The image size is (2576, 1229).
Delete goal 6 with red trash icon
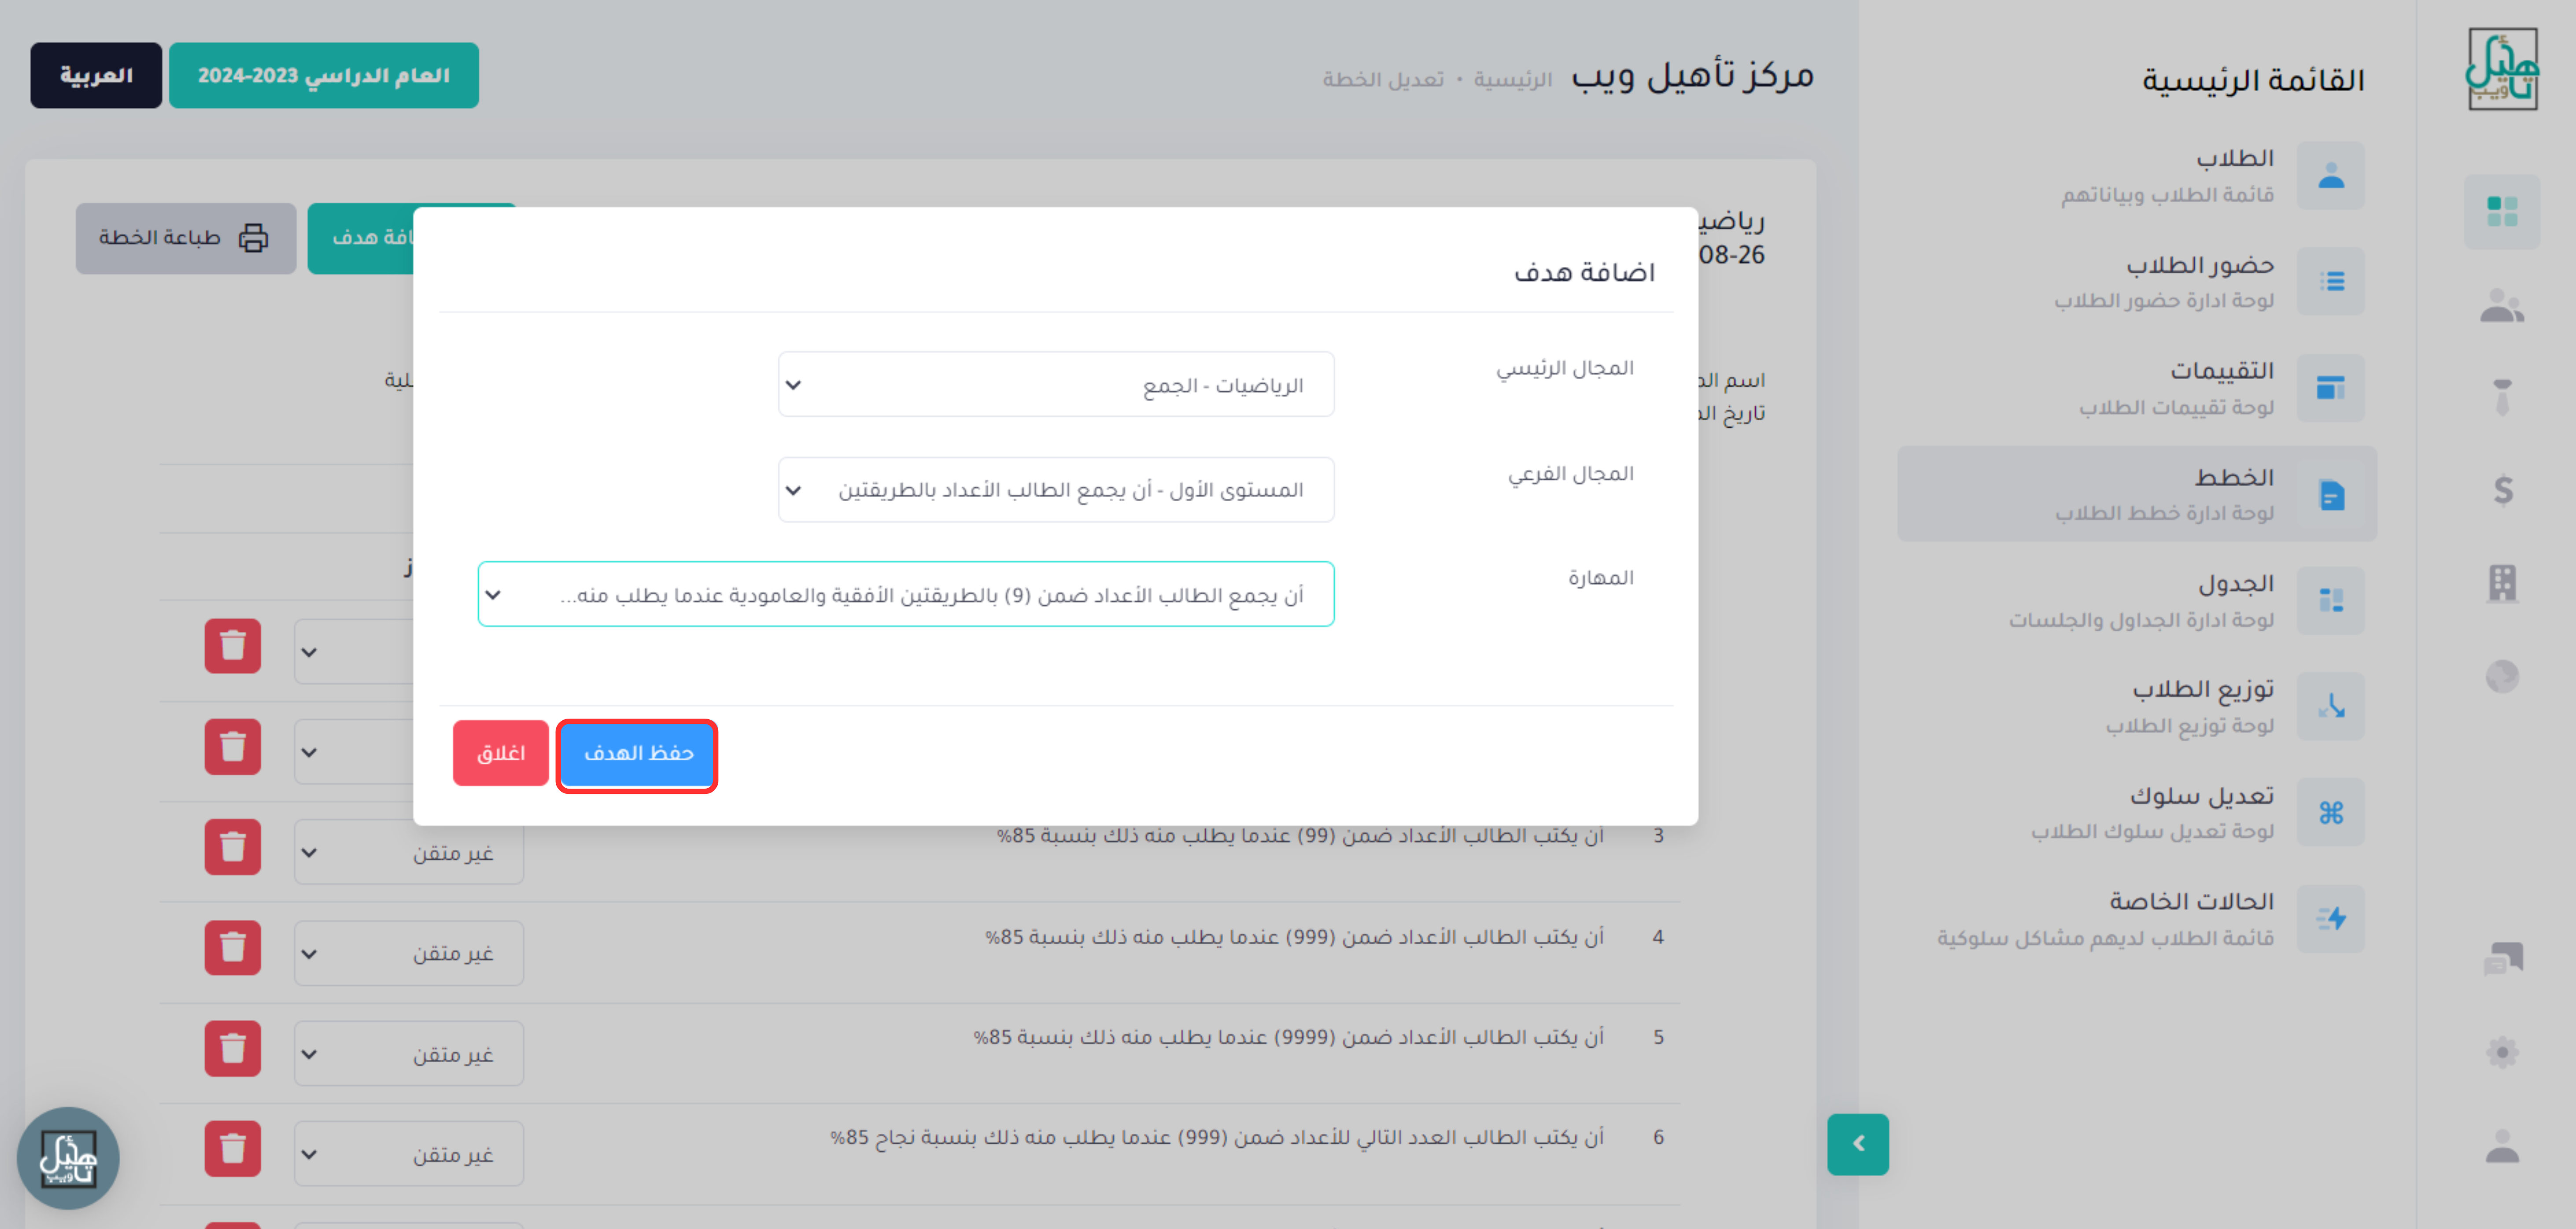pos(233,1148)
